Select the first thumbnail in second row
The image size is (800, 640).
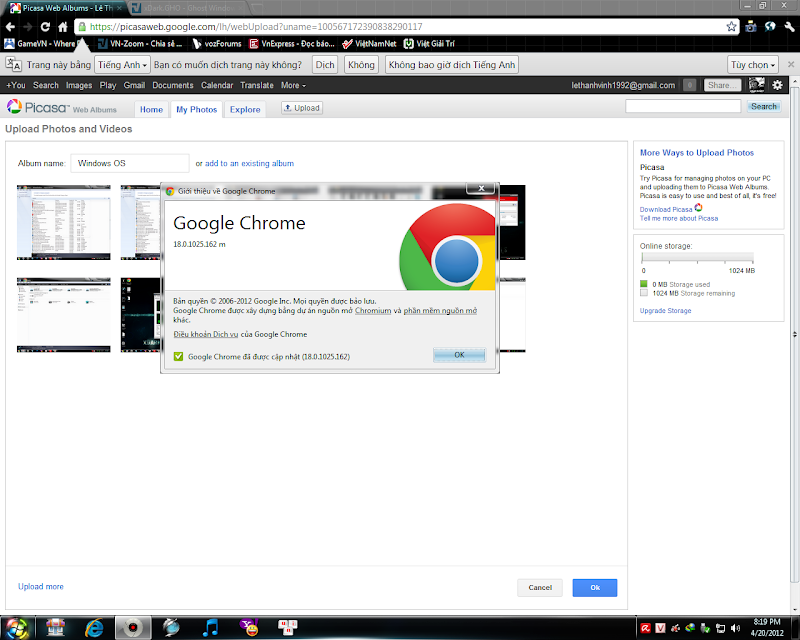pos(64,315)
